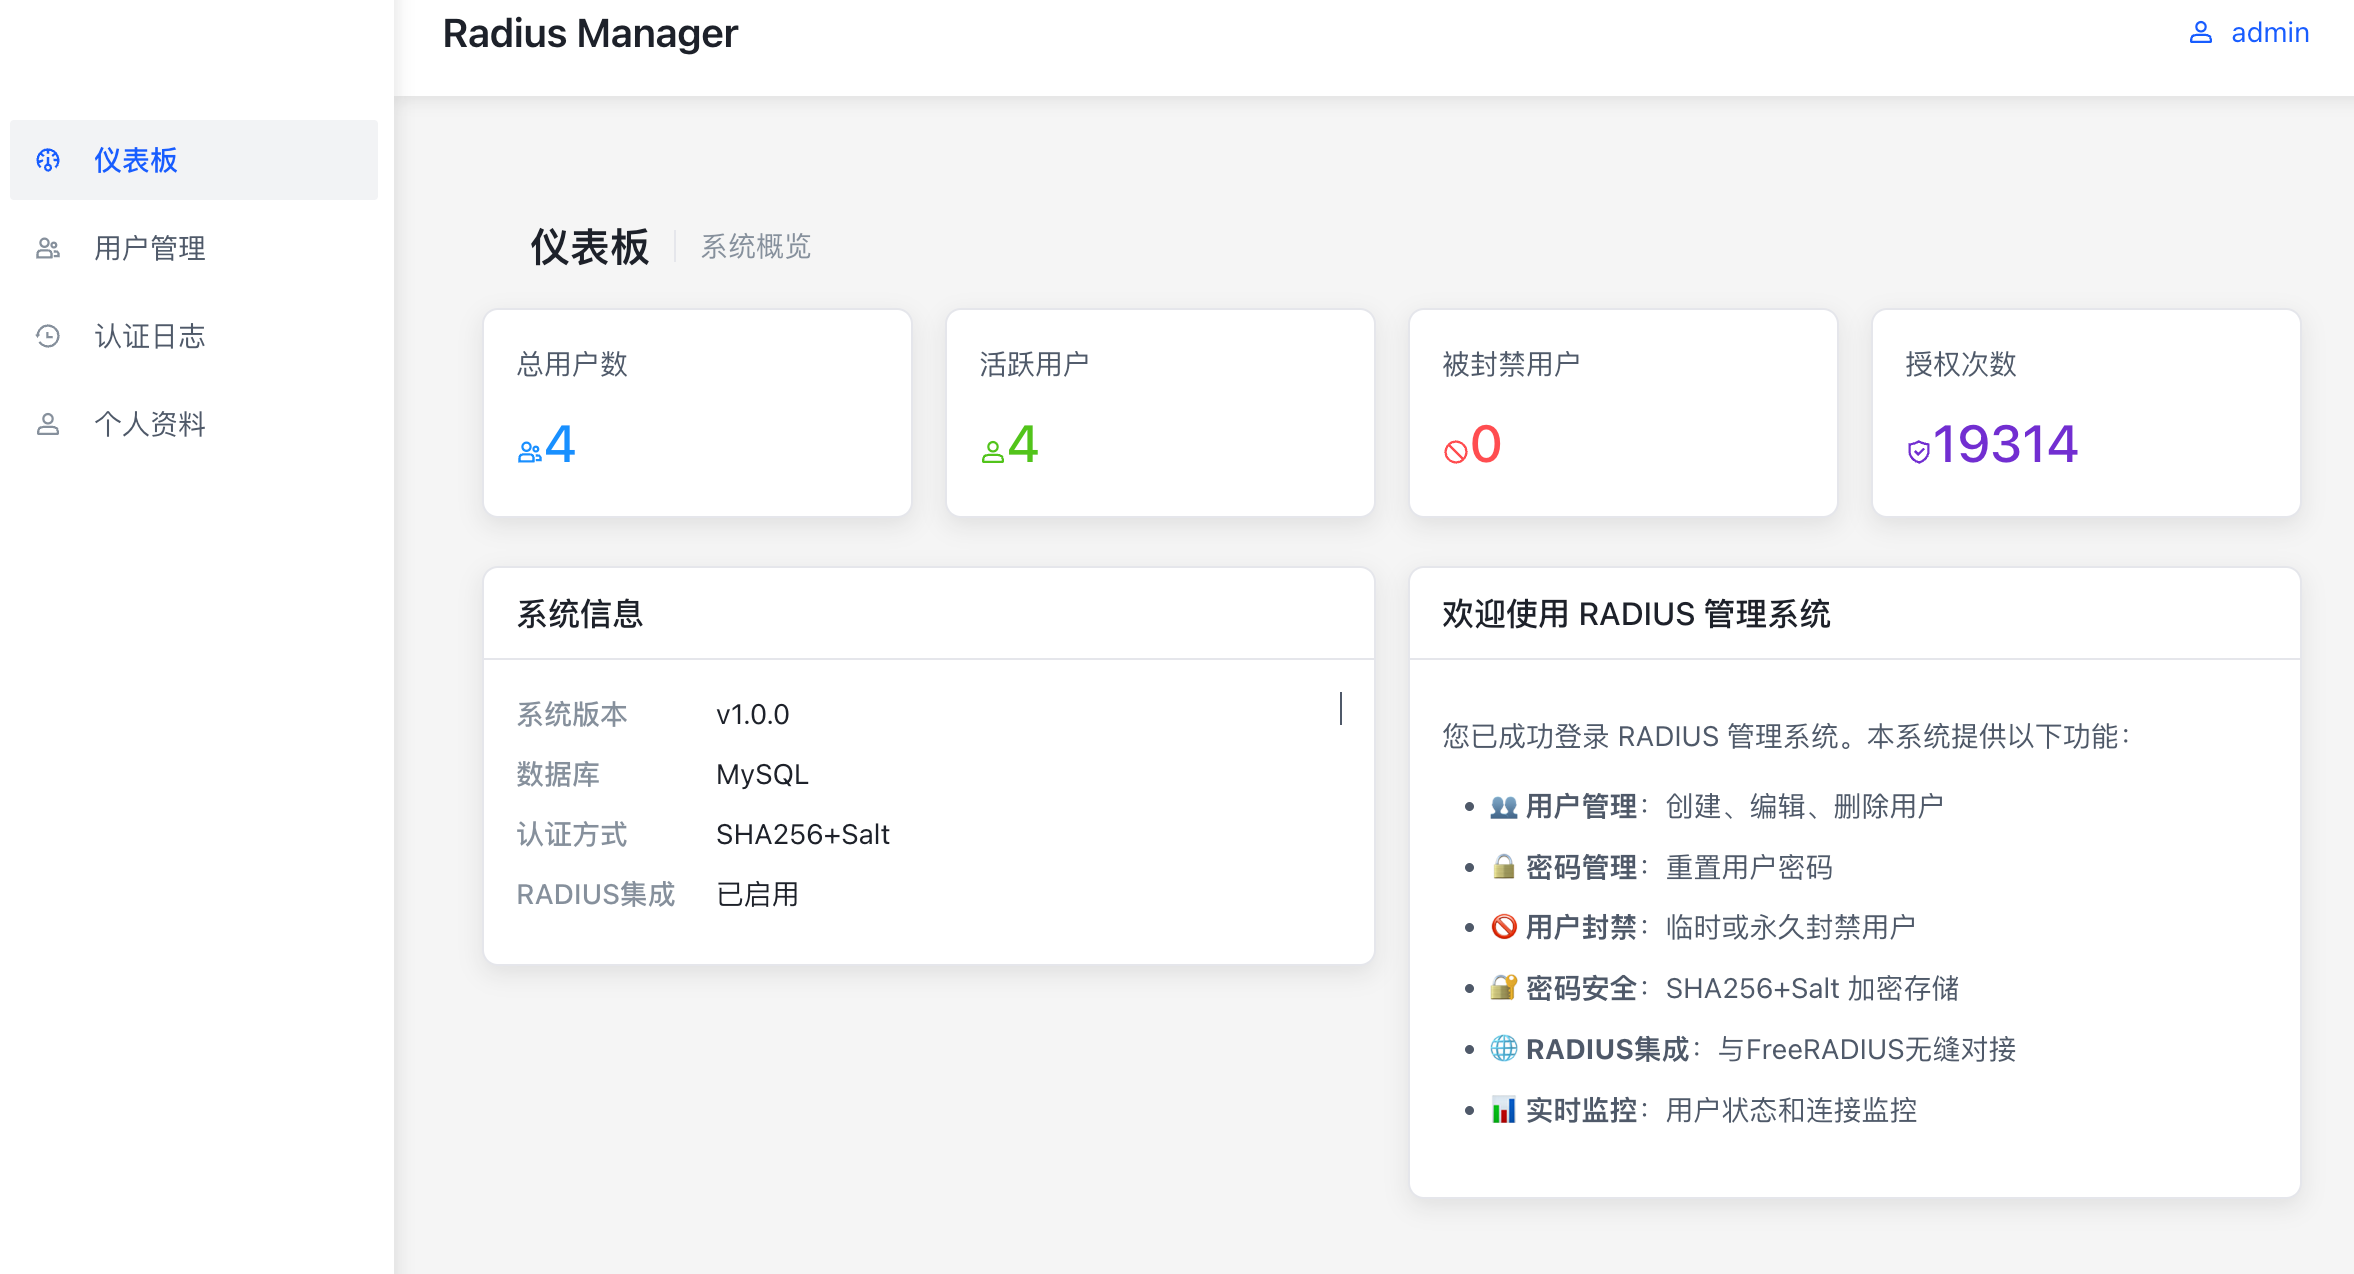Click the 总用户数 card label
The image size is (2354, 1274).
(572, 364)
